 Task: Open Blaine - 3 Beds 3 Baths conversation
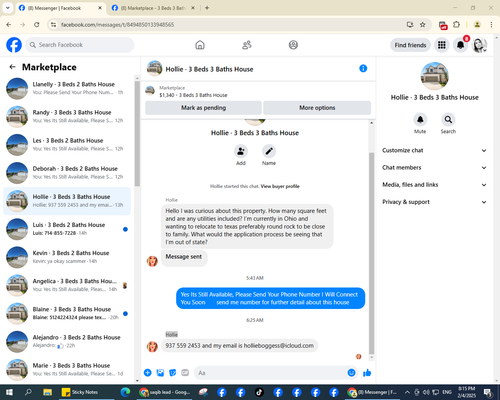point(68,313)
